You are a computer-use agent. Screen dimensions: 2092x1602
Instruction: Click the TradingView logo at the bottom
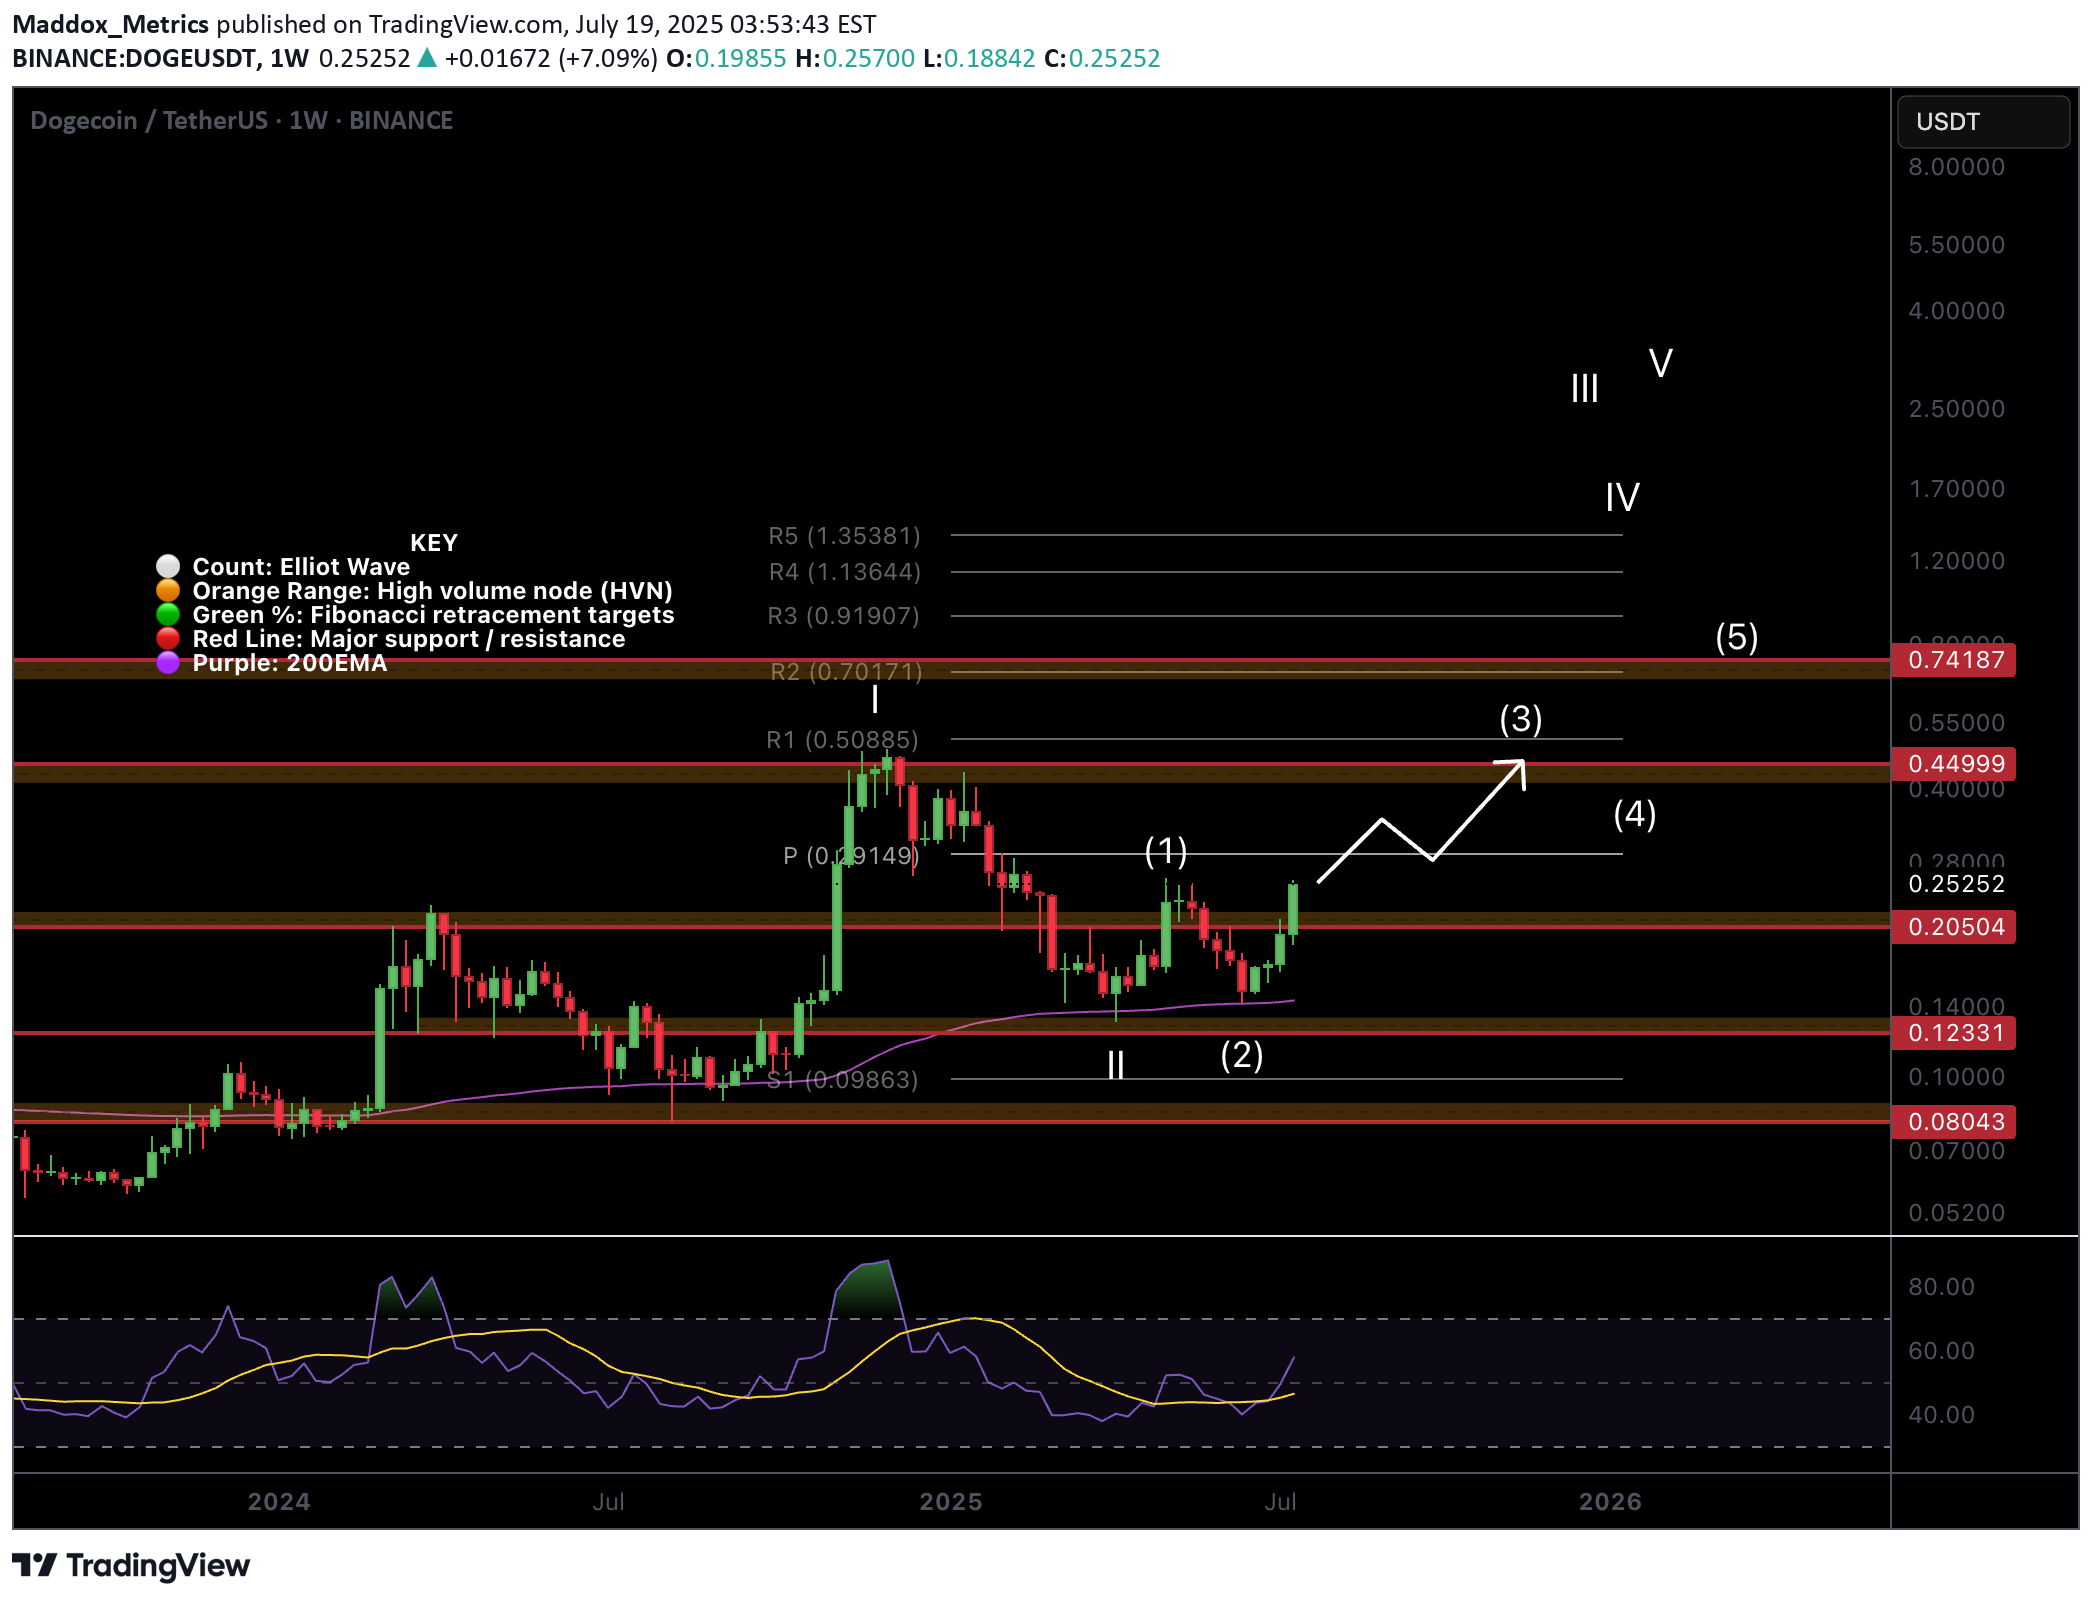click(131, 1565)
